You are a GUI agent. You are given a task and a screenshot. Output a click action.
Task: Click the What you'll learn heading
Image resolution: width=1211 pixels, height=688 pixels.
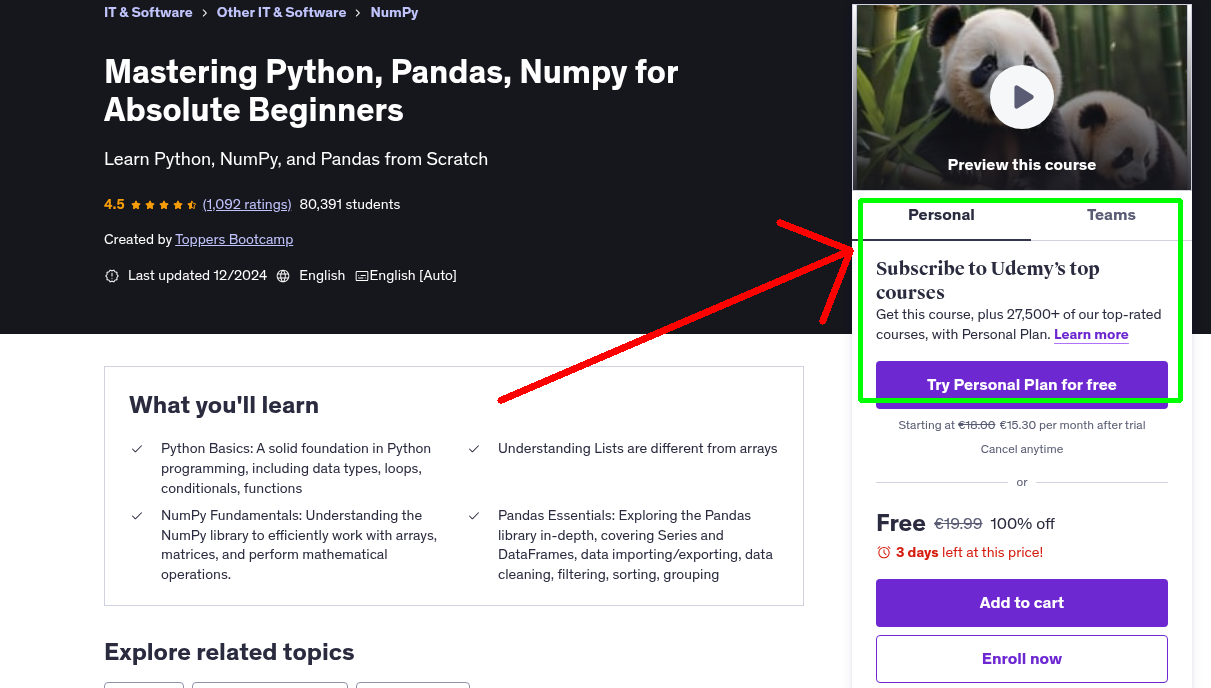click(x=224, y=405)
